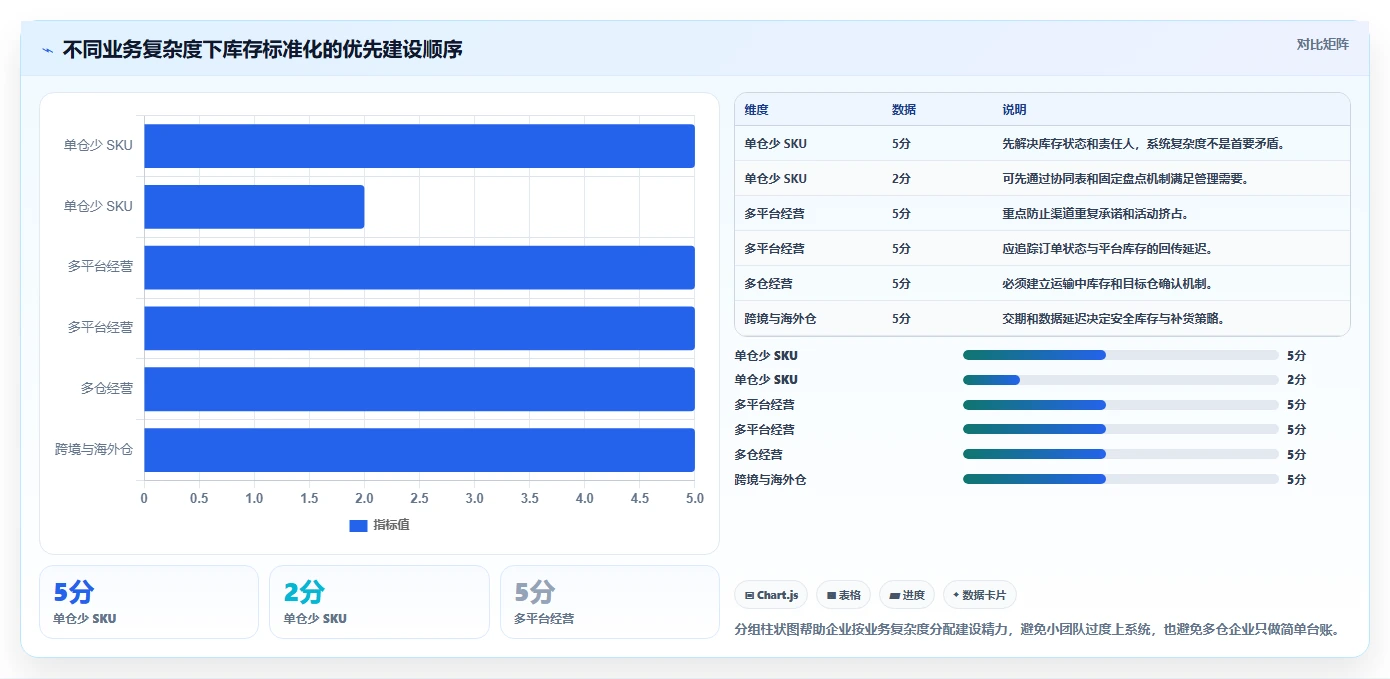Image resolution: width=1390 pixels, height=679 pixels.
Task: Click the 数据卡片 tag chip
Action: (x=980, y=595)
